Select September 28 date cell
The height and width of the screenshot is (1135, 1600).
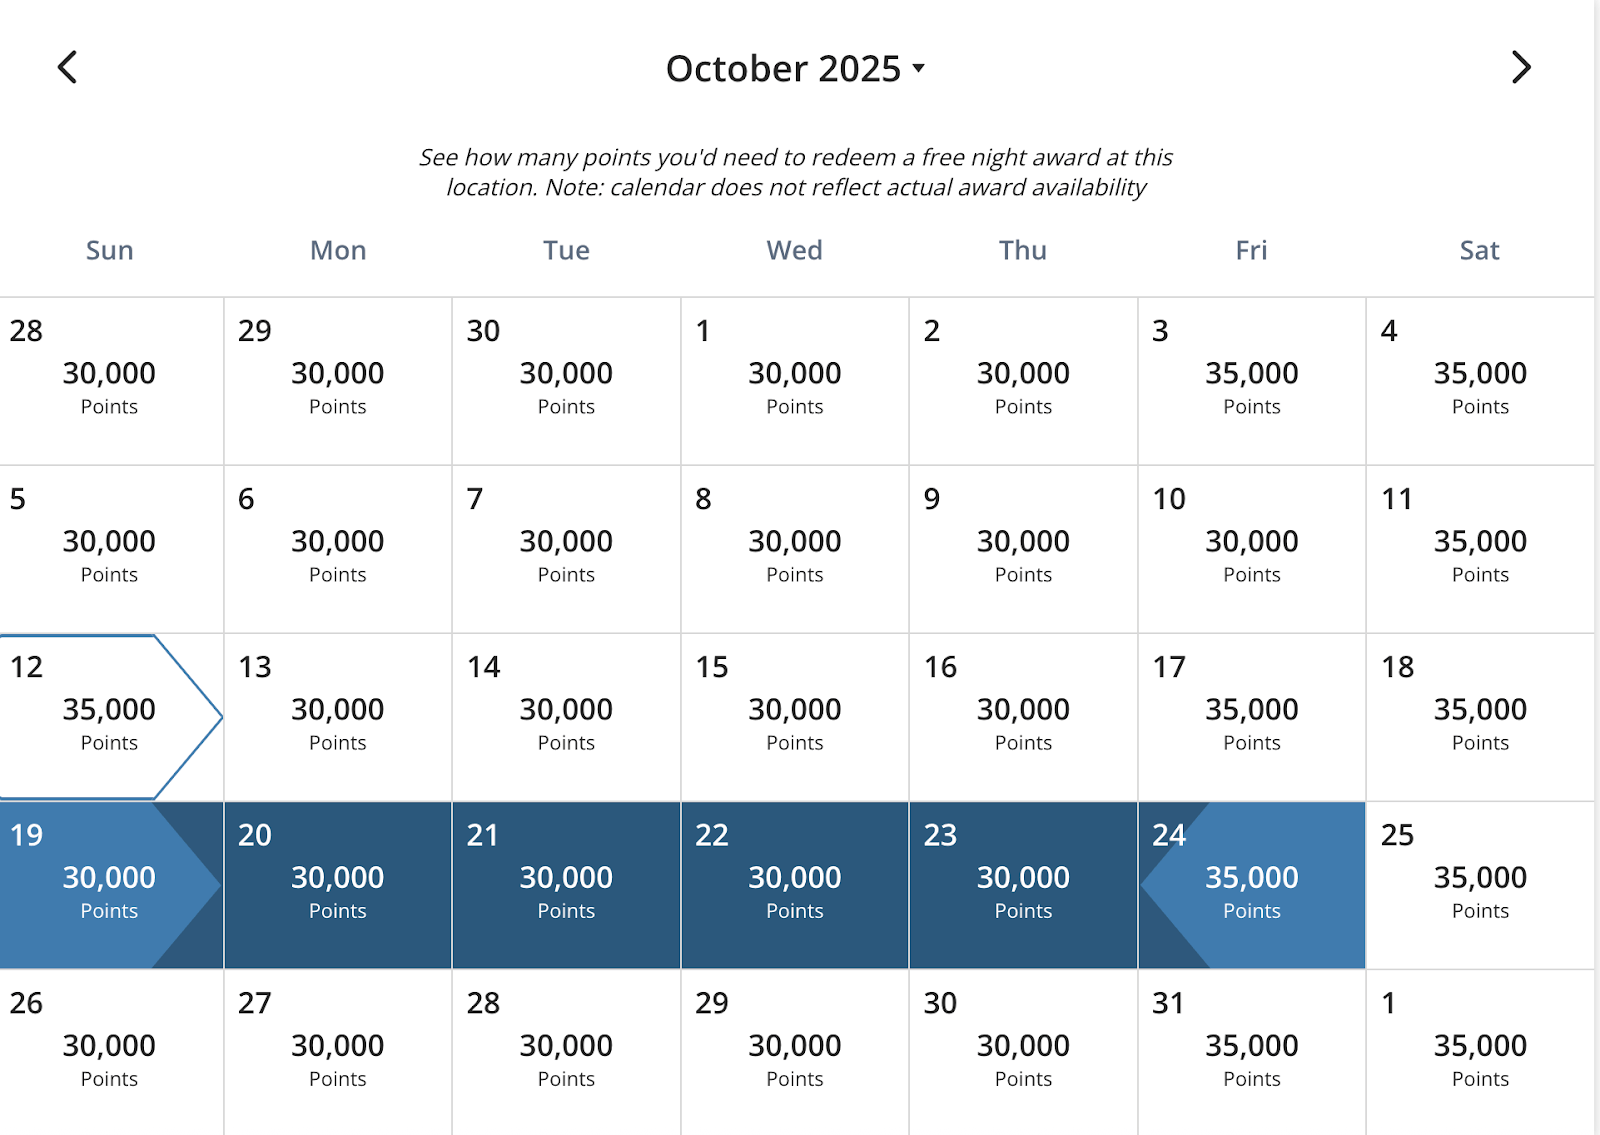[x=109, y=381]
